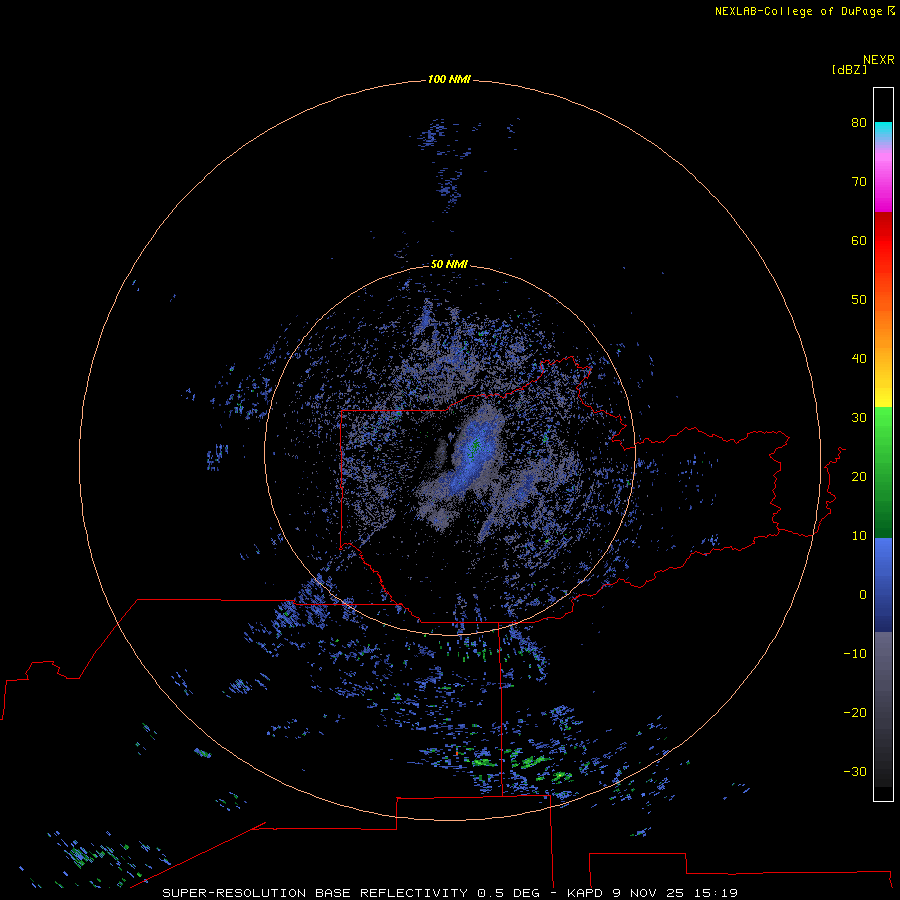Click the cyan segment of the color bar
Viewport: 900px width, 900px height.
[x=883, y=130]
